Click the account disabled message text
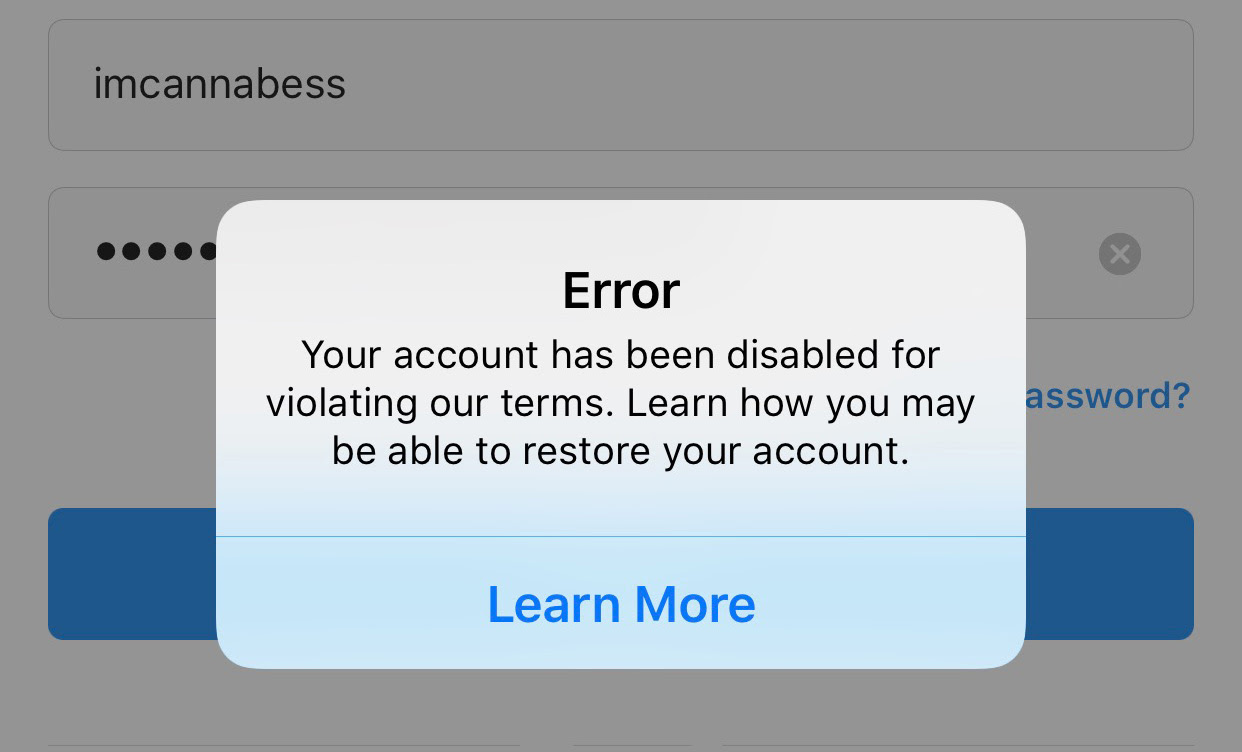 [621, 402]
